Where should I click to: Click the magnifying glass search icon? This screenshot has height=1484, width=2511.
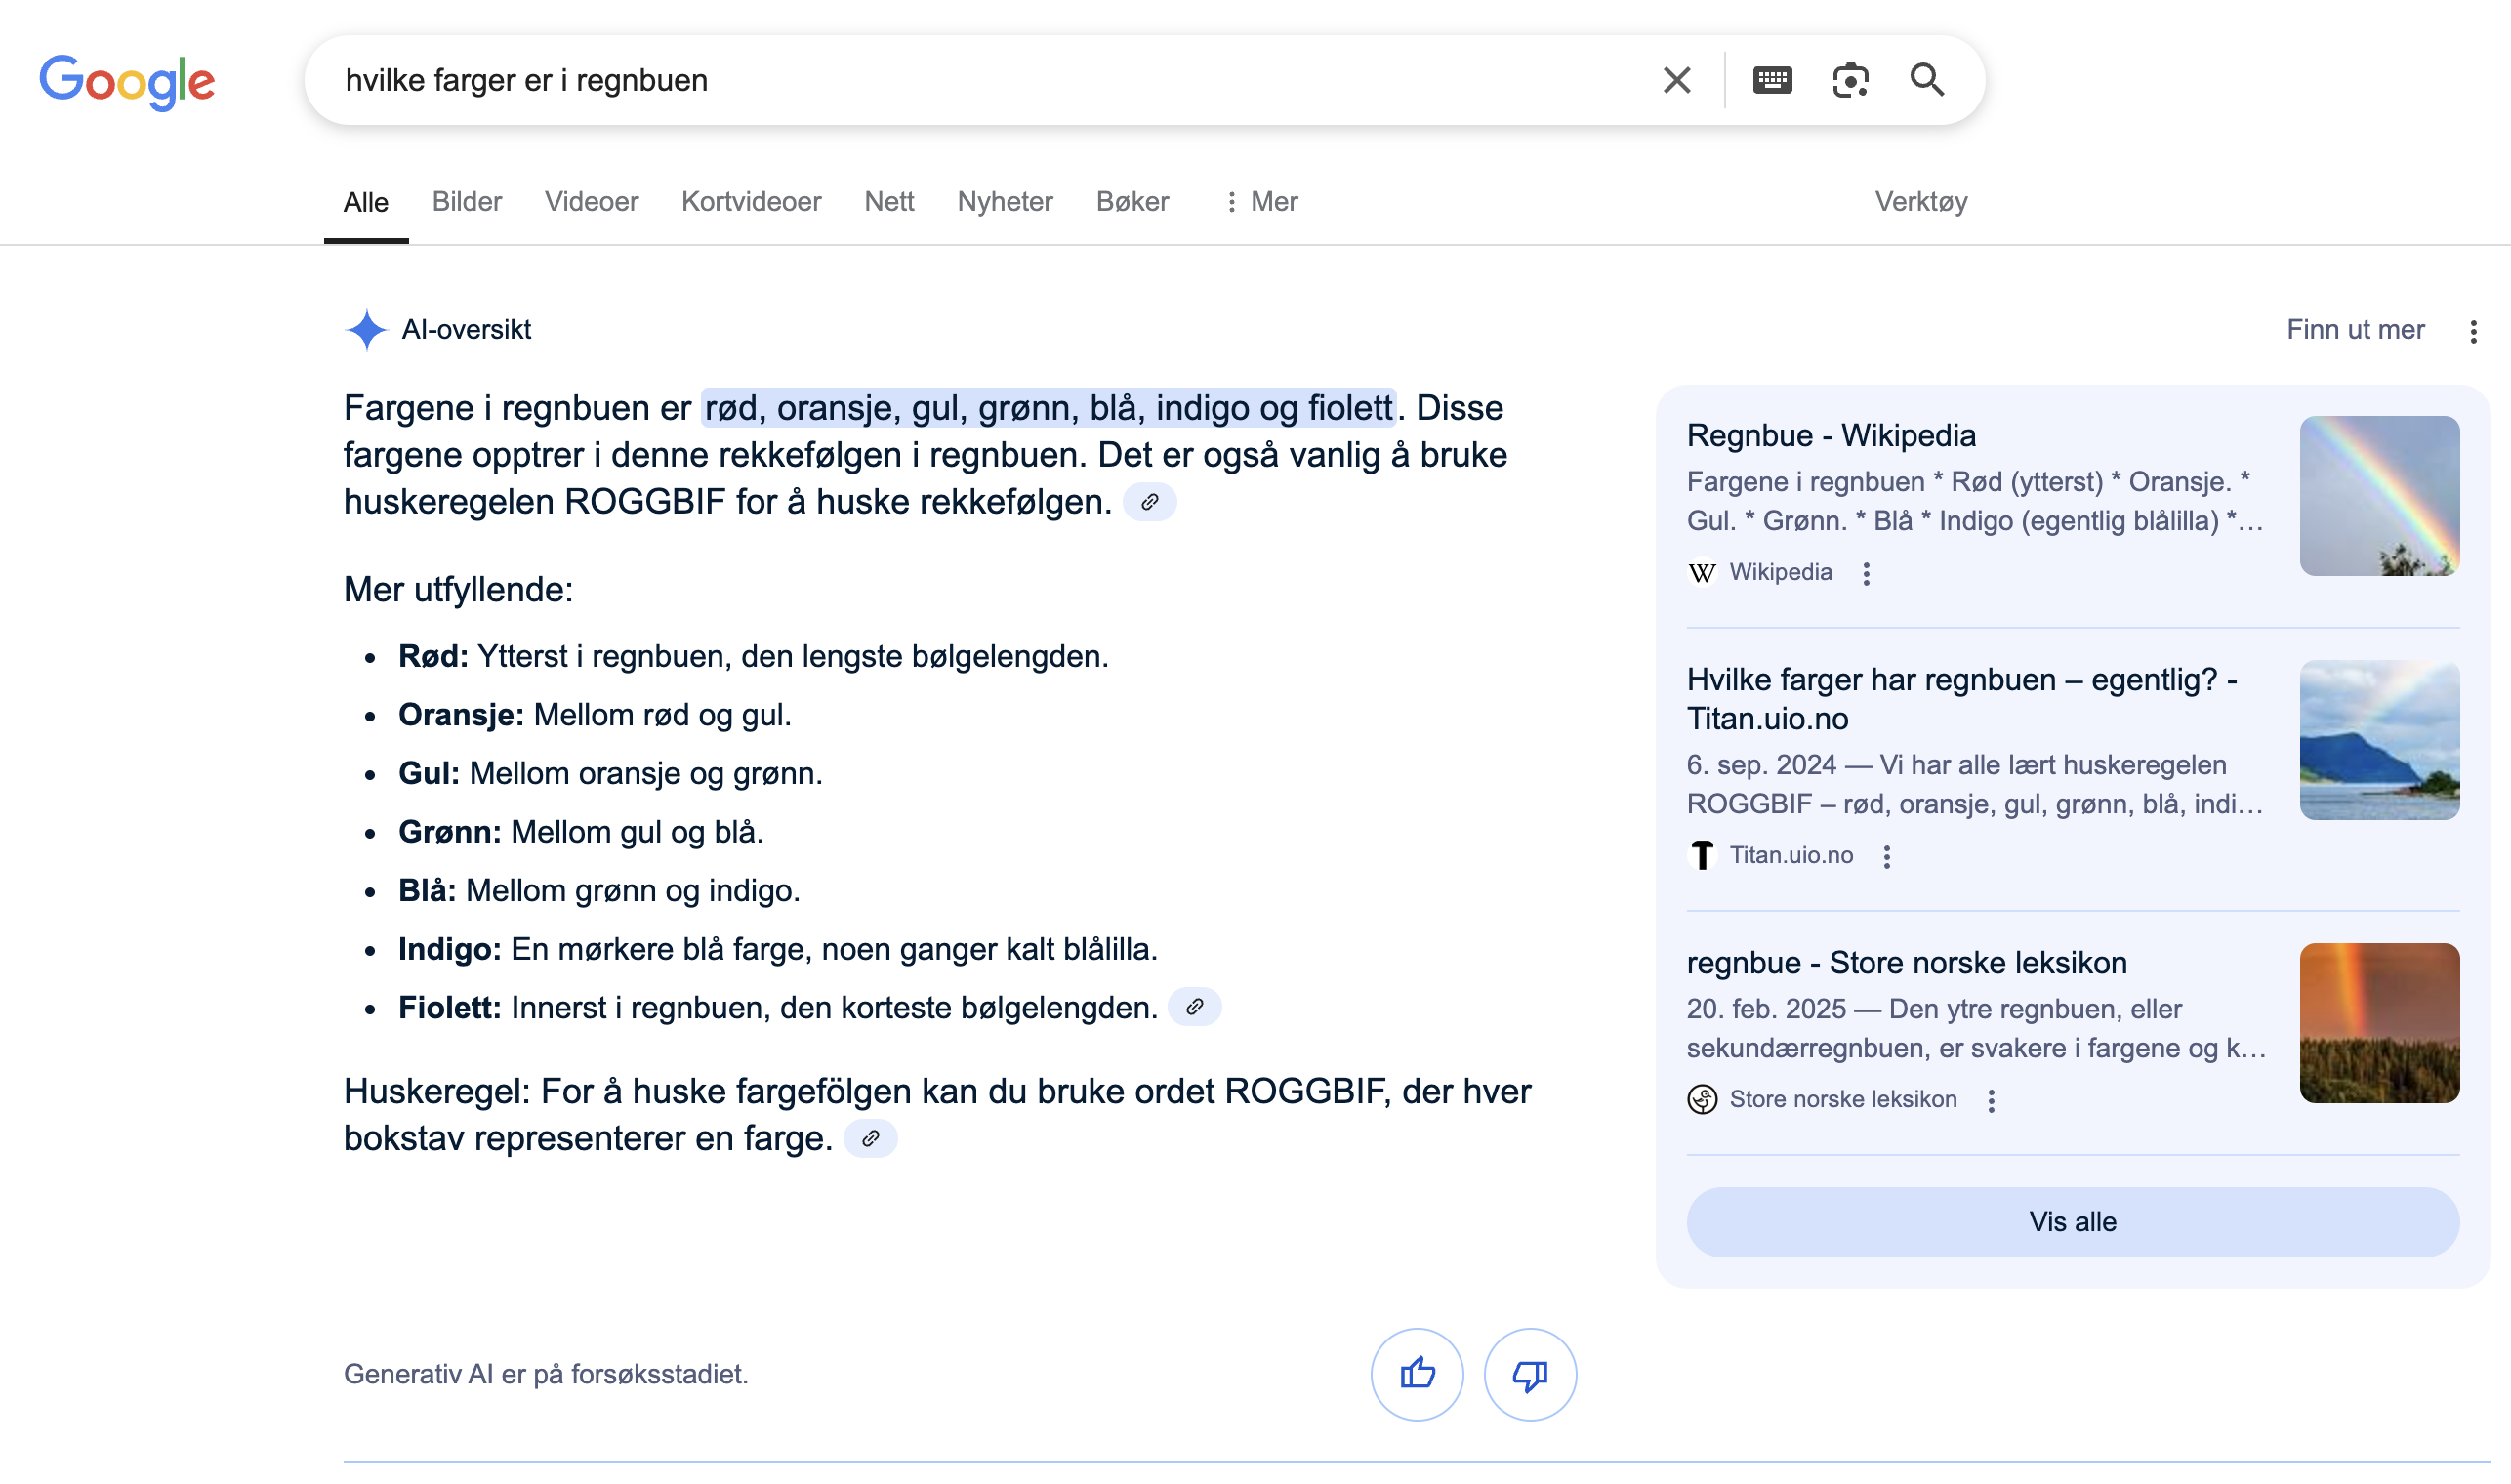[x=1926, y=80]
